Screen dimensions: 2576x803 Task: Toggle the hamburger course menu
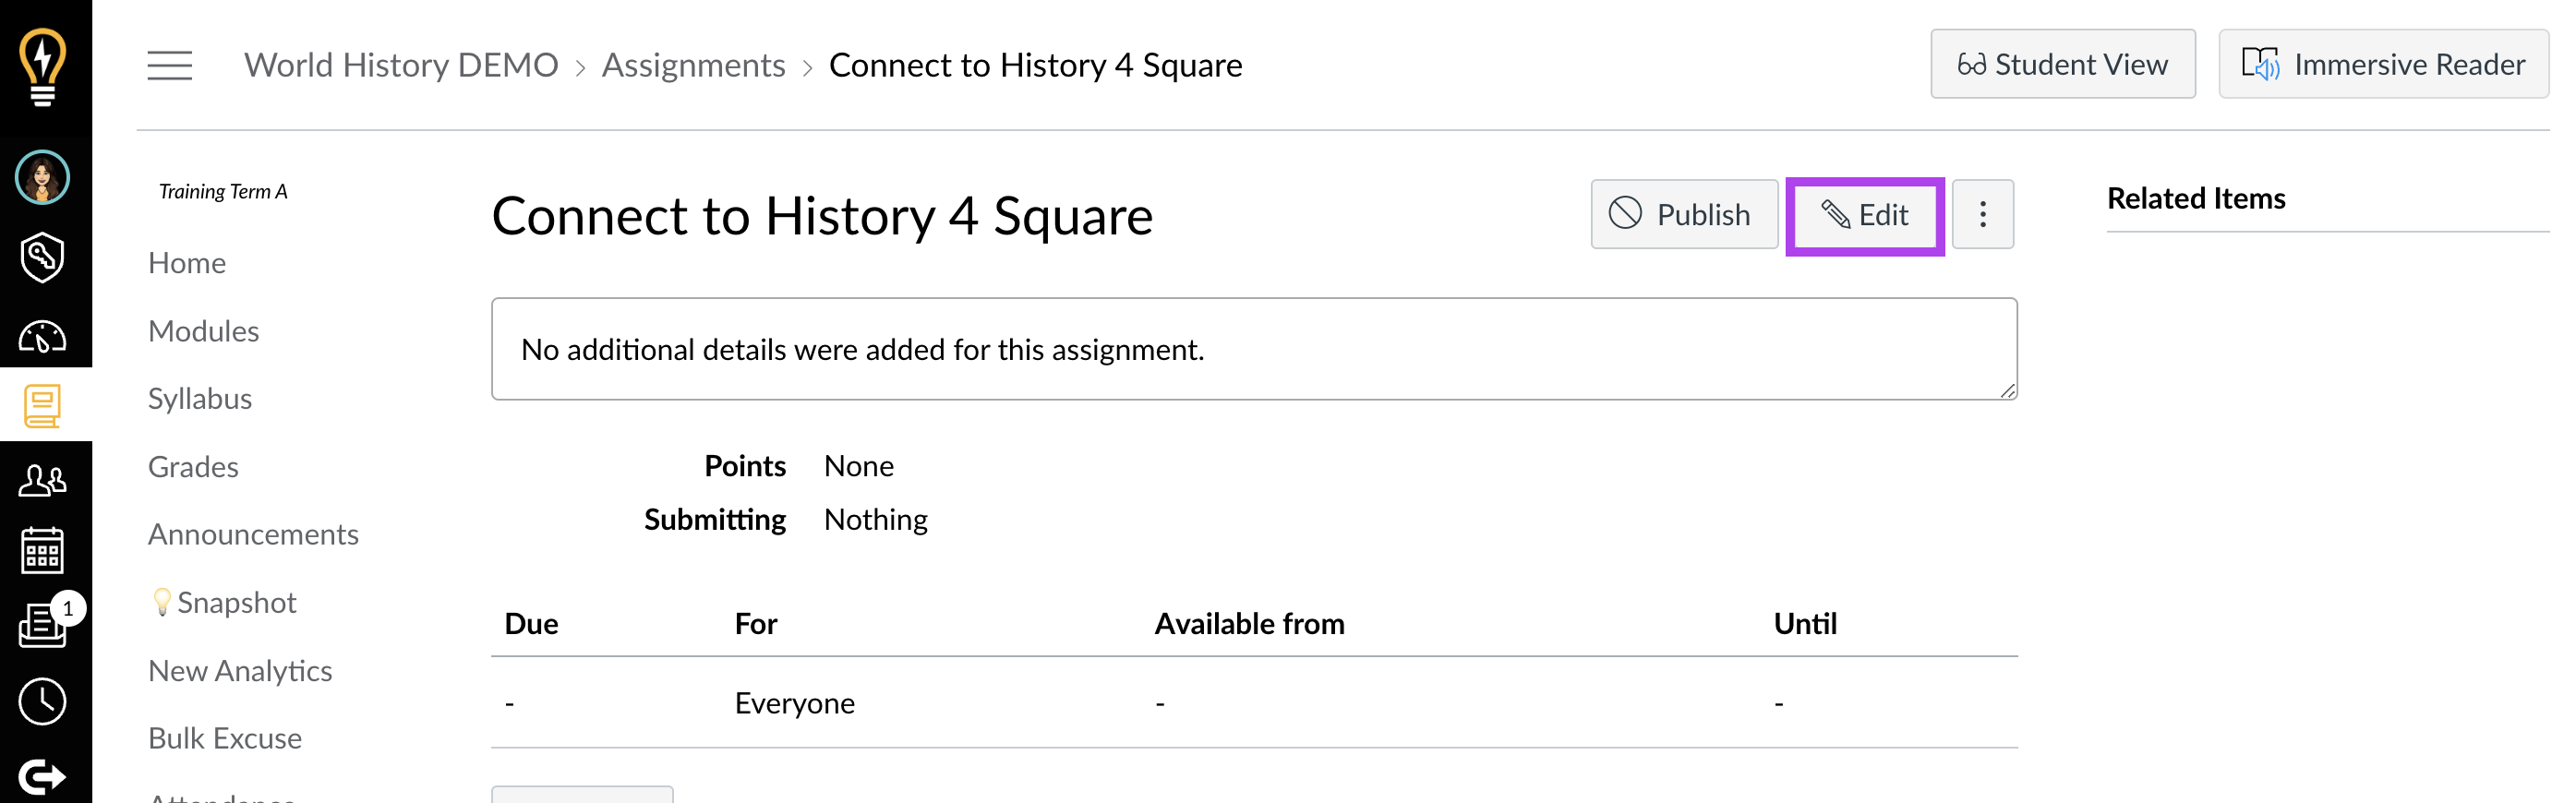[170, 66]
